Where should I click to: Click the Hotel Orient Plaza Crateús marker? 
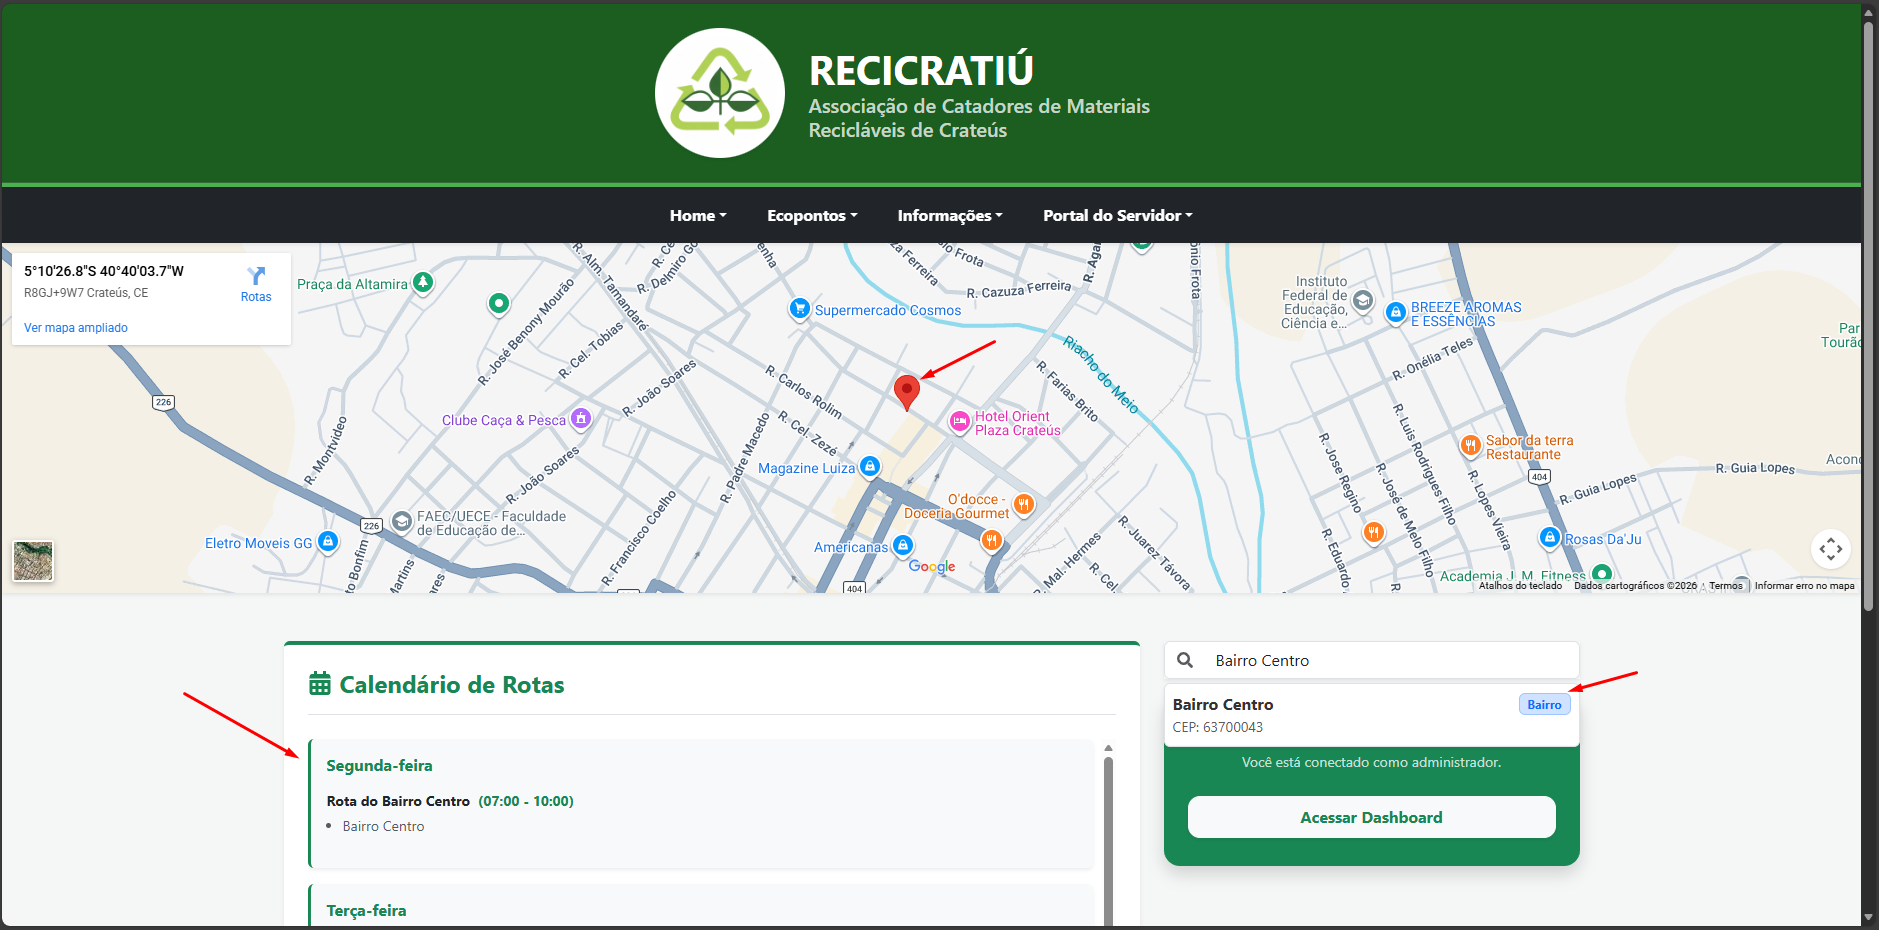959,422
